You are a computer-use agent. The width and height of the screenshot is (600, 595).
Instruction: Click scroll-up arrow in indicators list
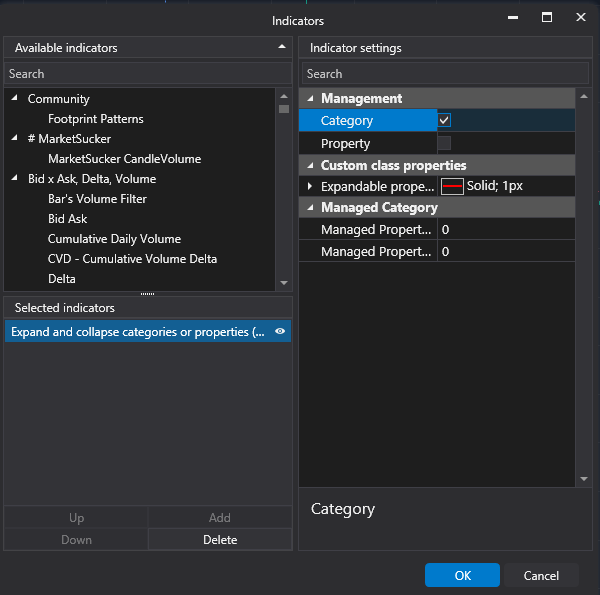pos(284,96)
